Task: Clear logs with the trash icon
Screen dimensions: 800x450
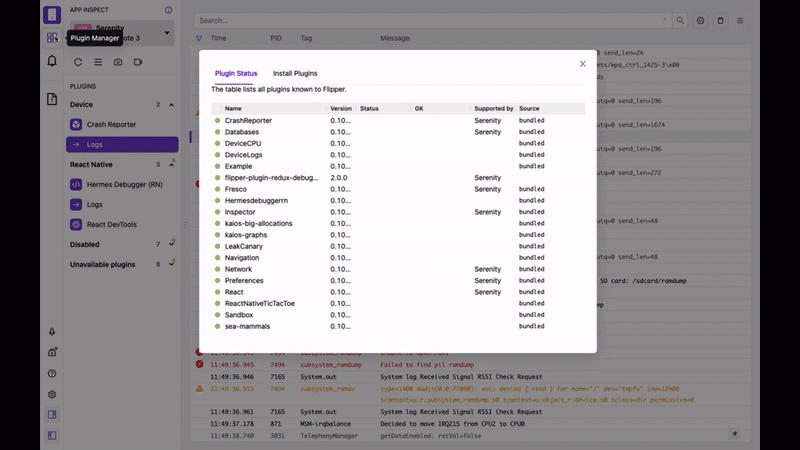Action: tap(720, 21)
